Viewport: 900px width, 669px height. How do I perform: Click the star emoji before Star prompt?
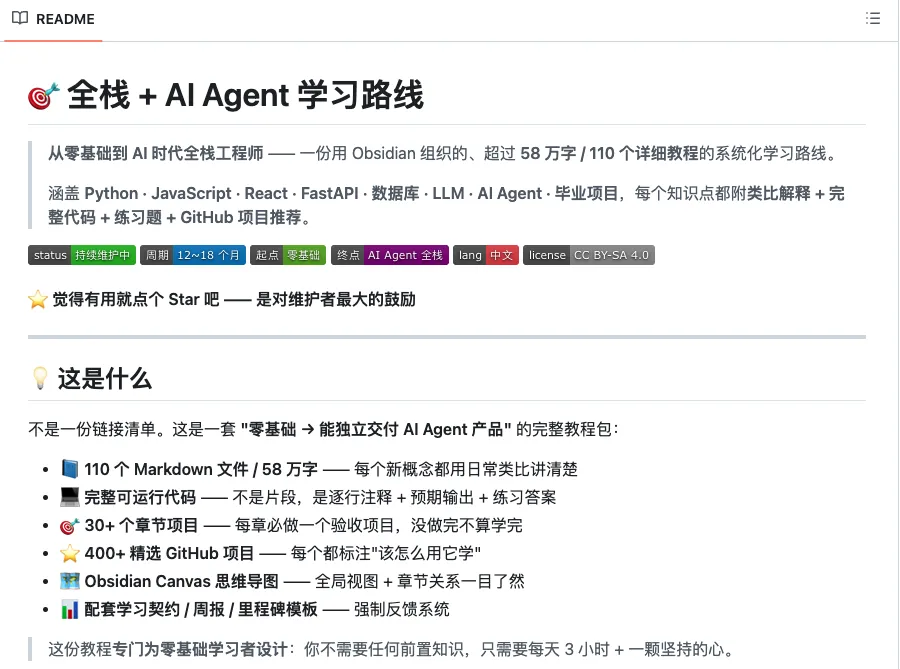click(38, 300)
